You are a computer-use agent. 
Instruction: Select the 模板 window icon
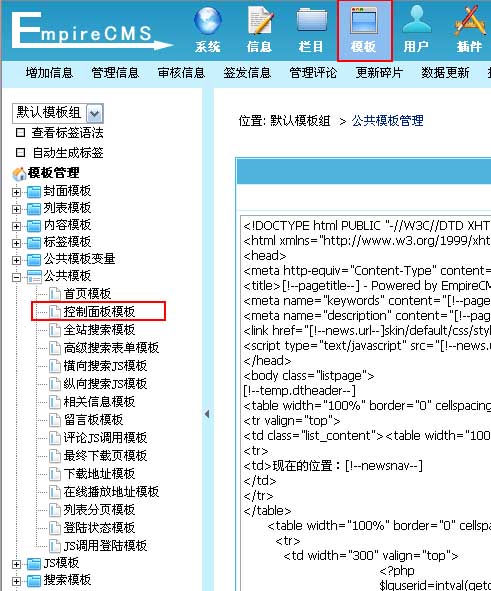pyautogui.click(x=363, y=21)
